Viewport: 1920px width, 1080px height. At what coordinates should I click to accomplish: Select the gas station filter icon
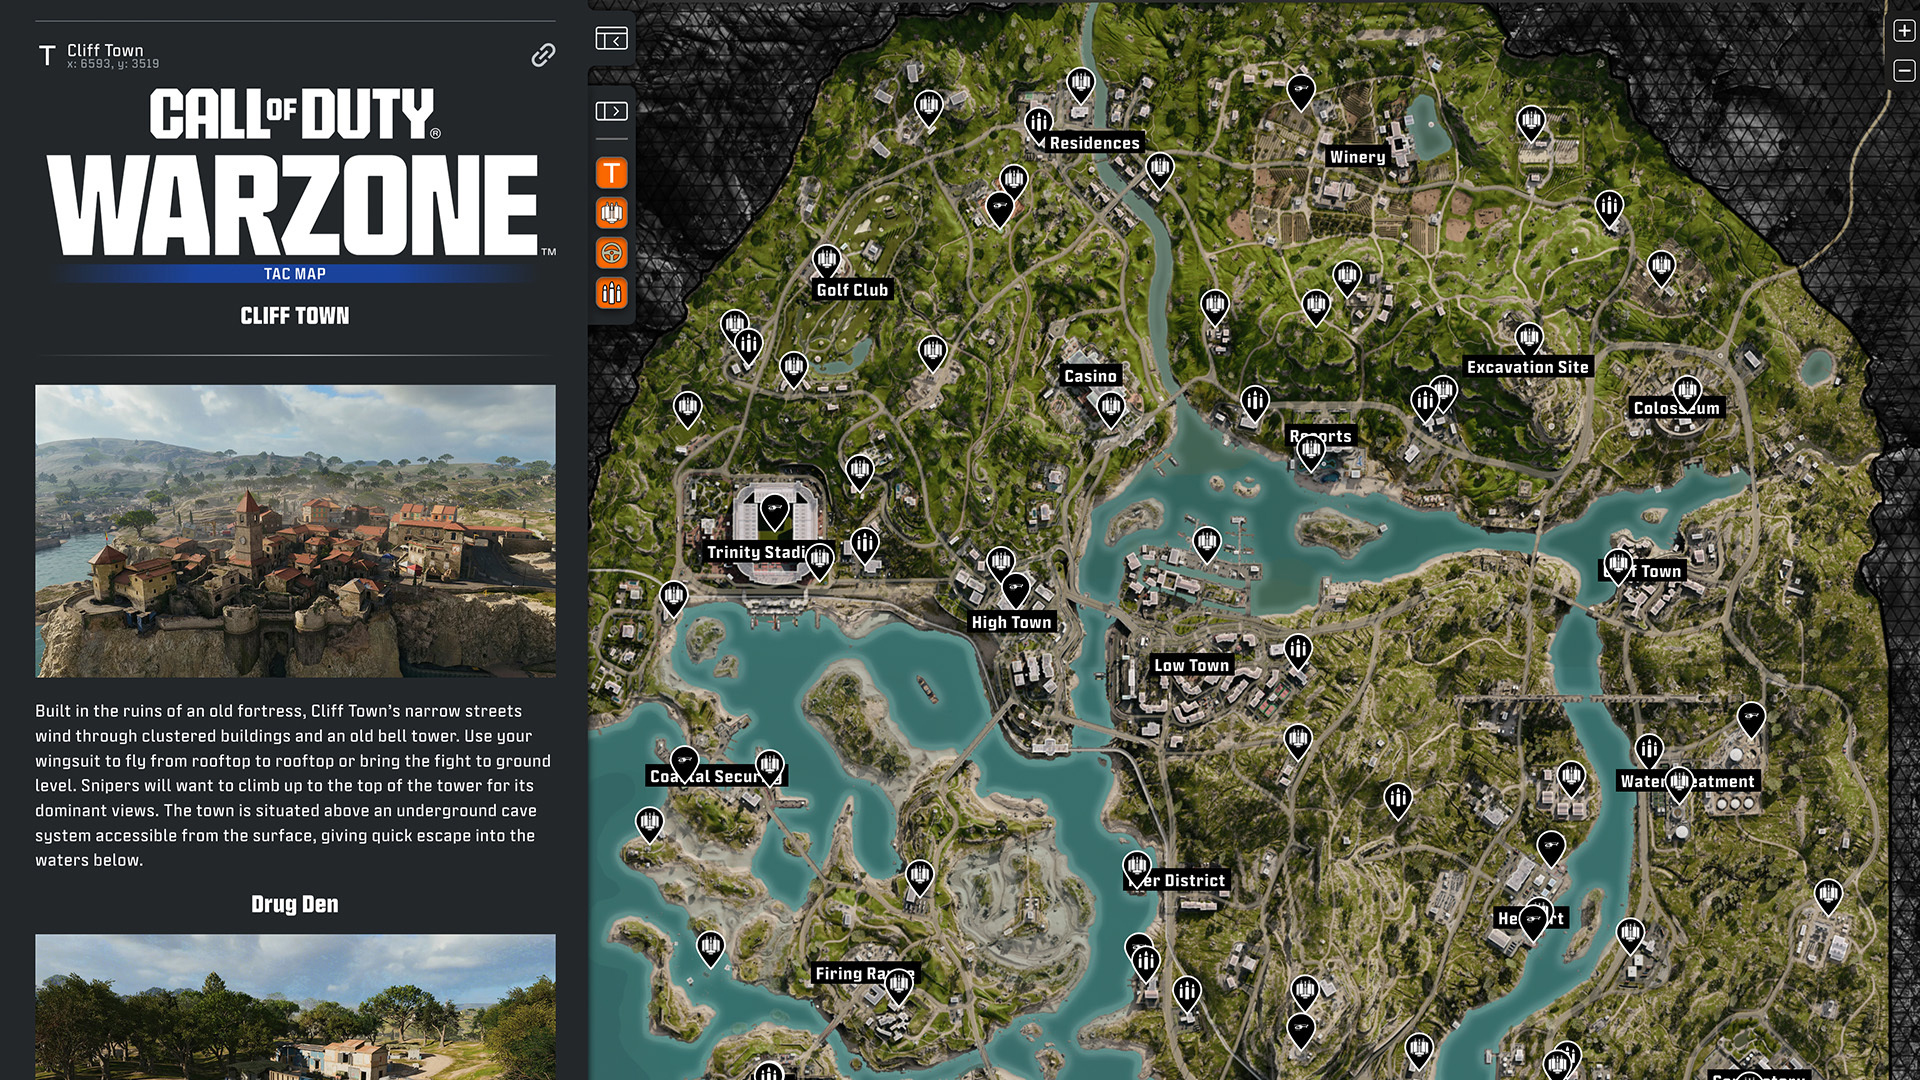611,212
